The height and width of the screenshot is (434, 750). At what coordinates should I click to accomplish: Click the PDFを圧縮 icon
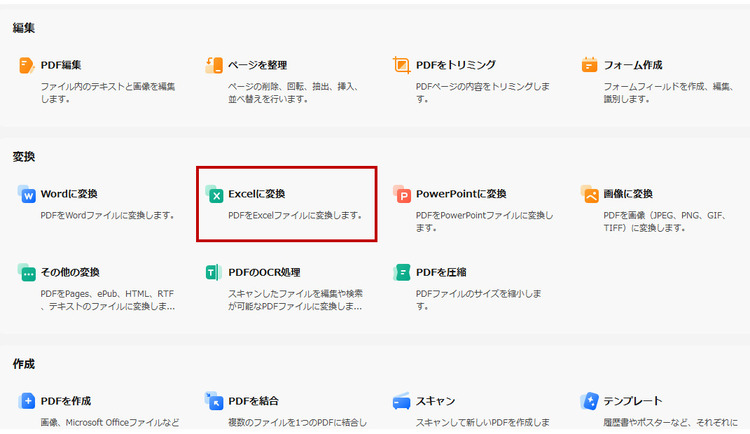pyautogui.click(x=402, y=272)
